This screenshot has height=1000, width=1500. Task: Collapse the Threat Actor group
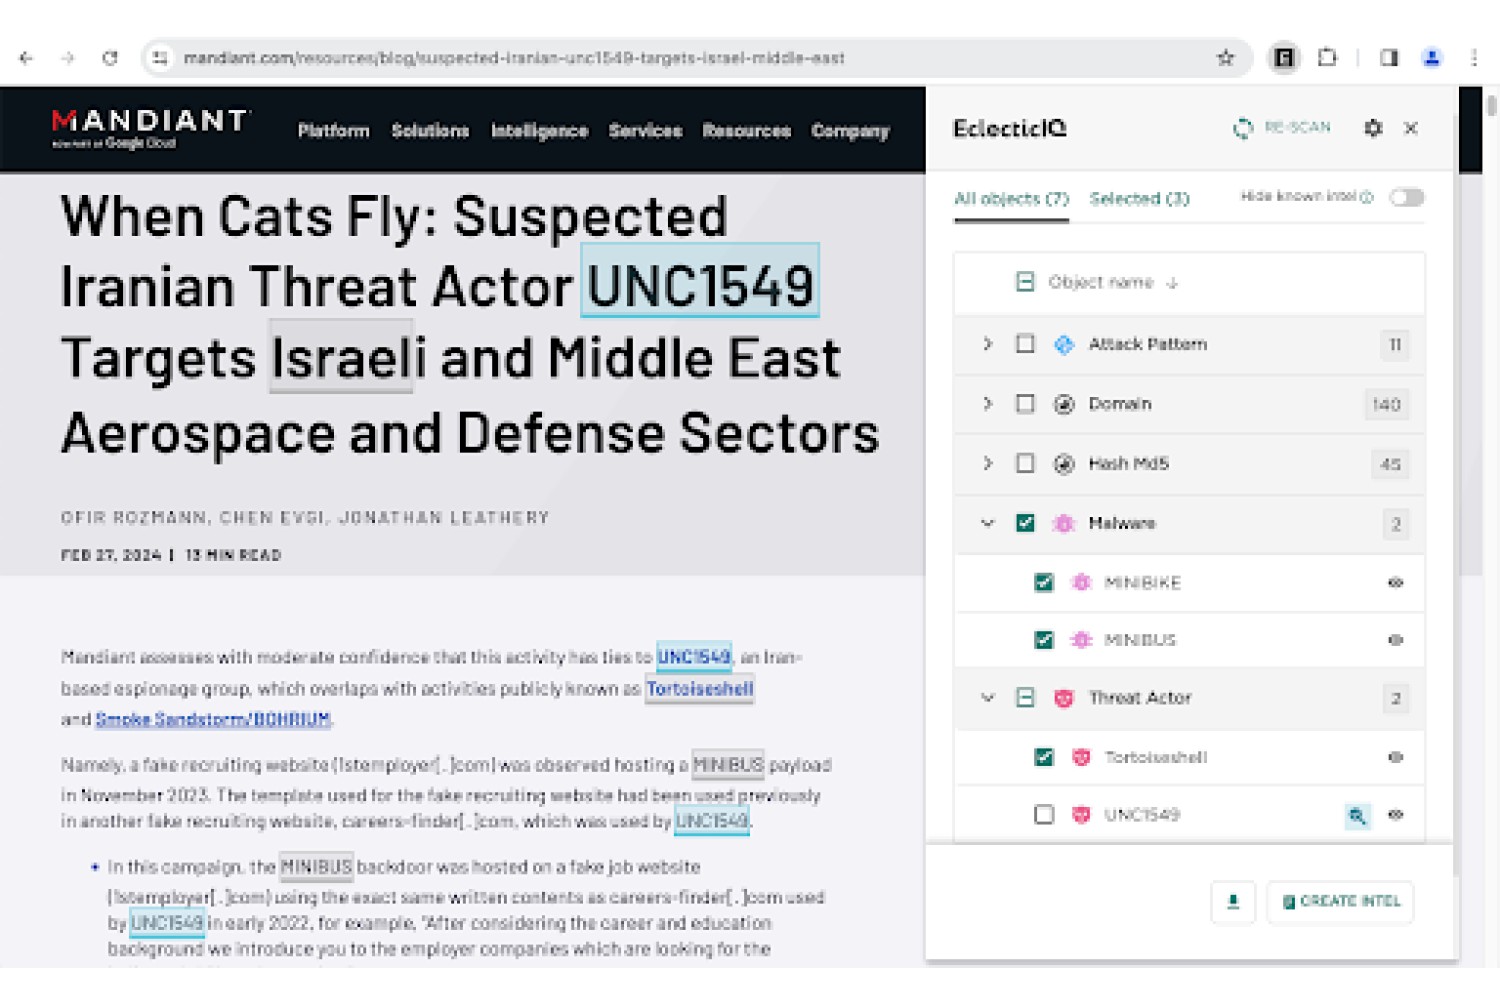point(987,698)
